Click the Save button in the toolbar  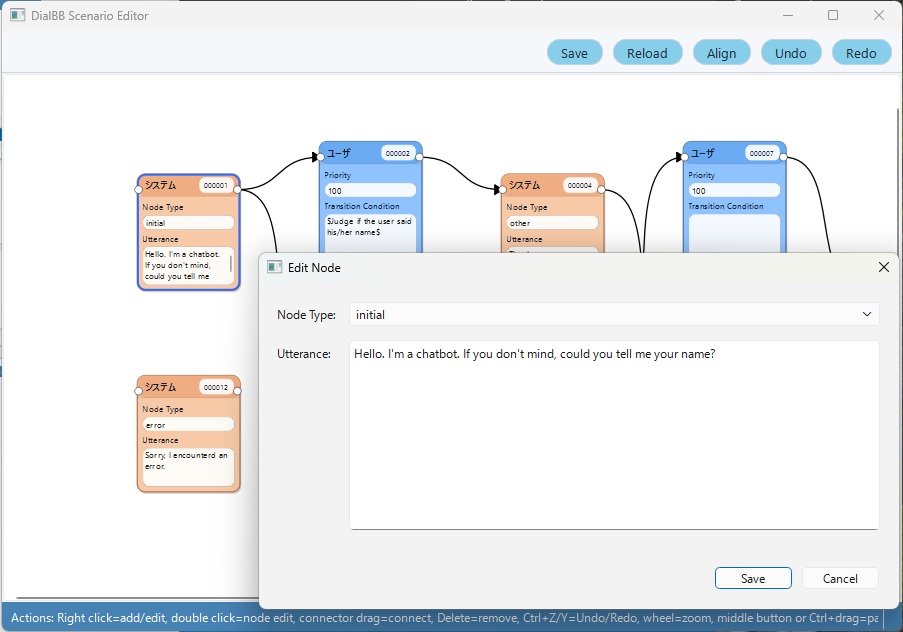[x=574, y=53]
